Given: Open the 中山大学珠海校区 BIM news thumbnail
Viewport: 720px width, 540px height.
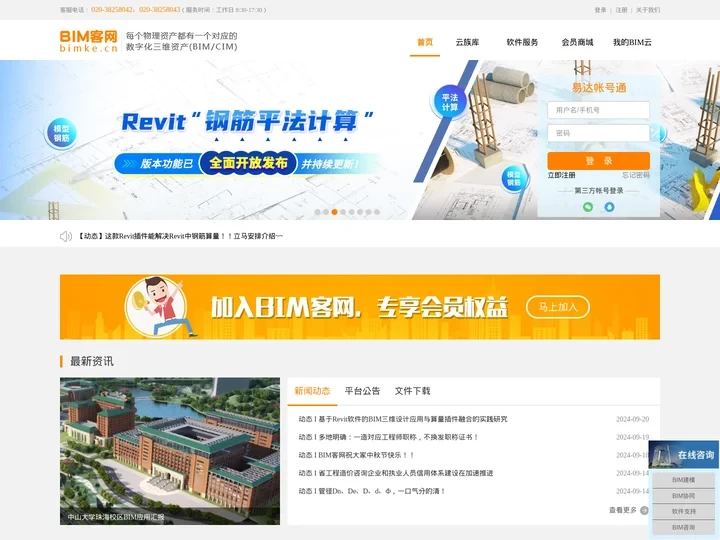Looking at the screenshot, I should pos(170,451).
